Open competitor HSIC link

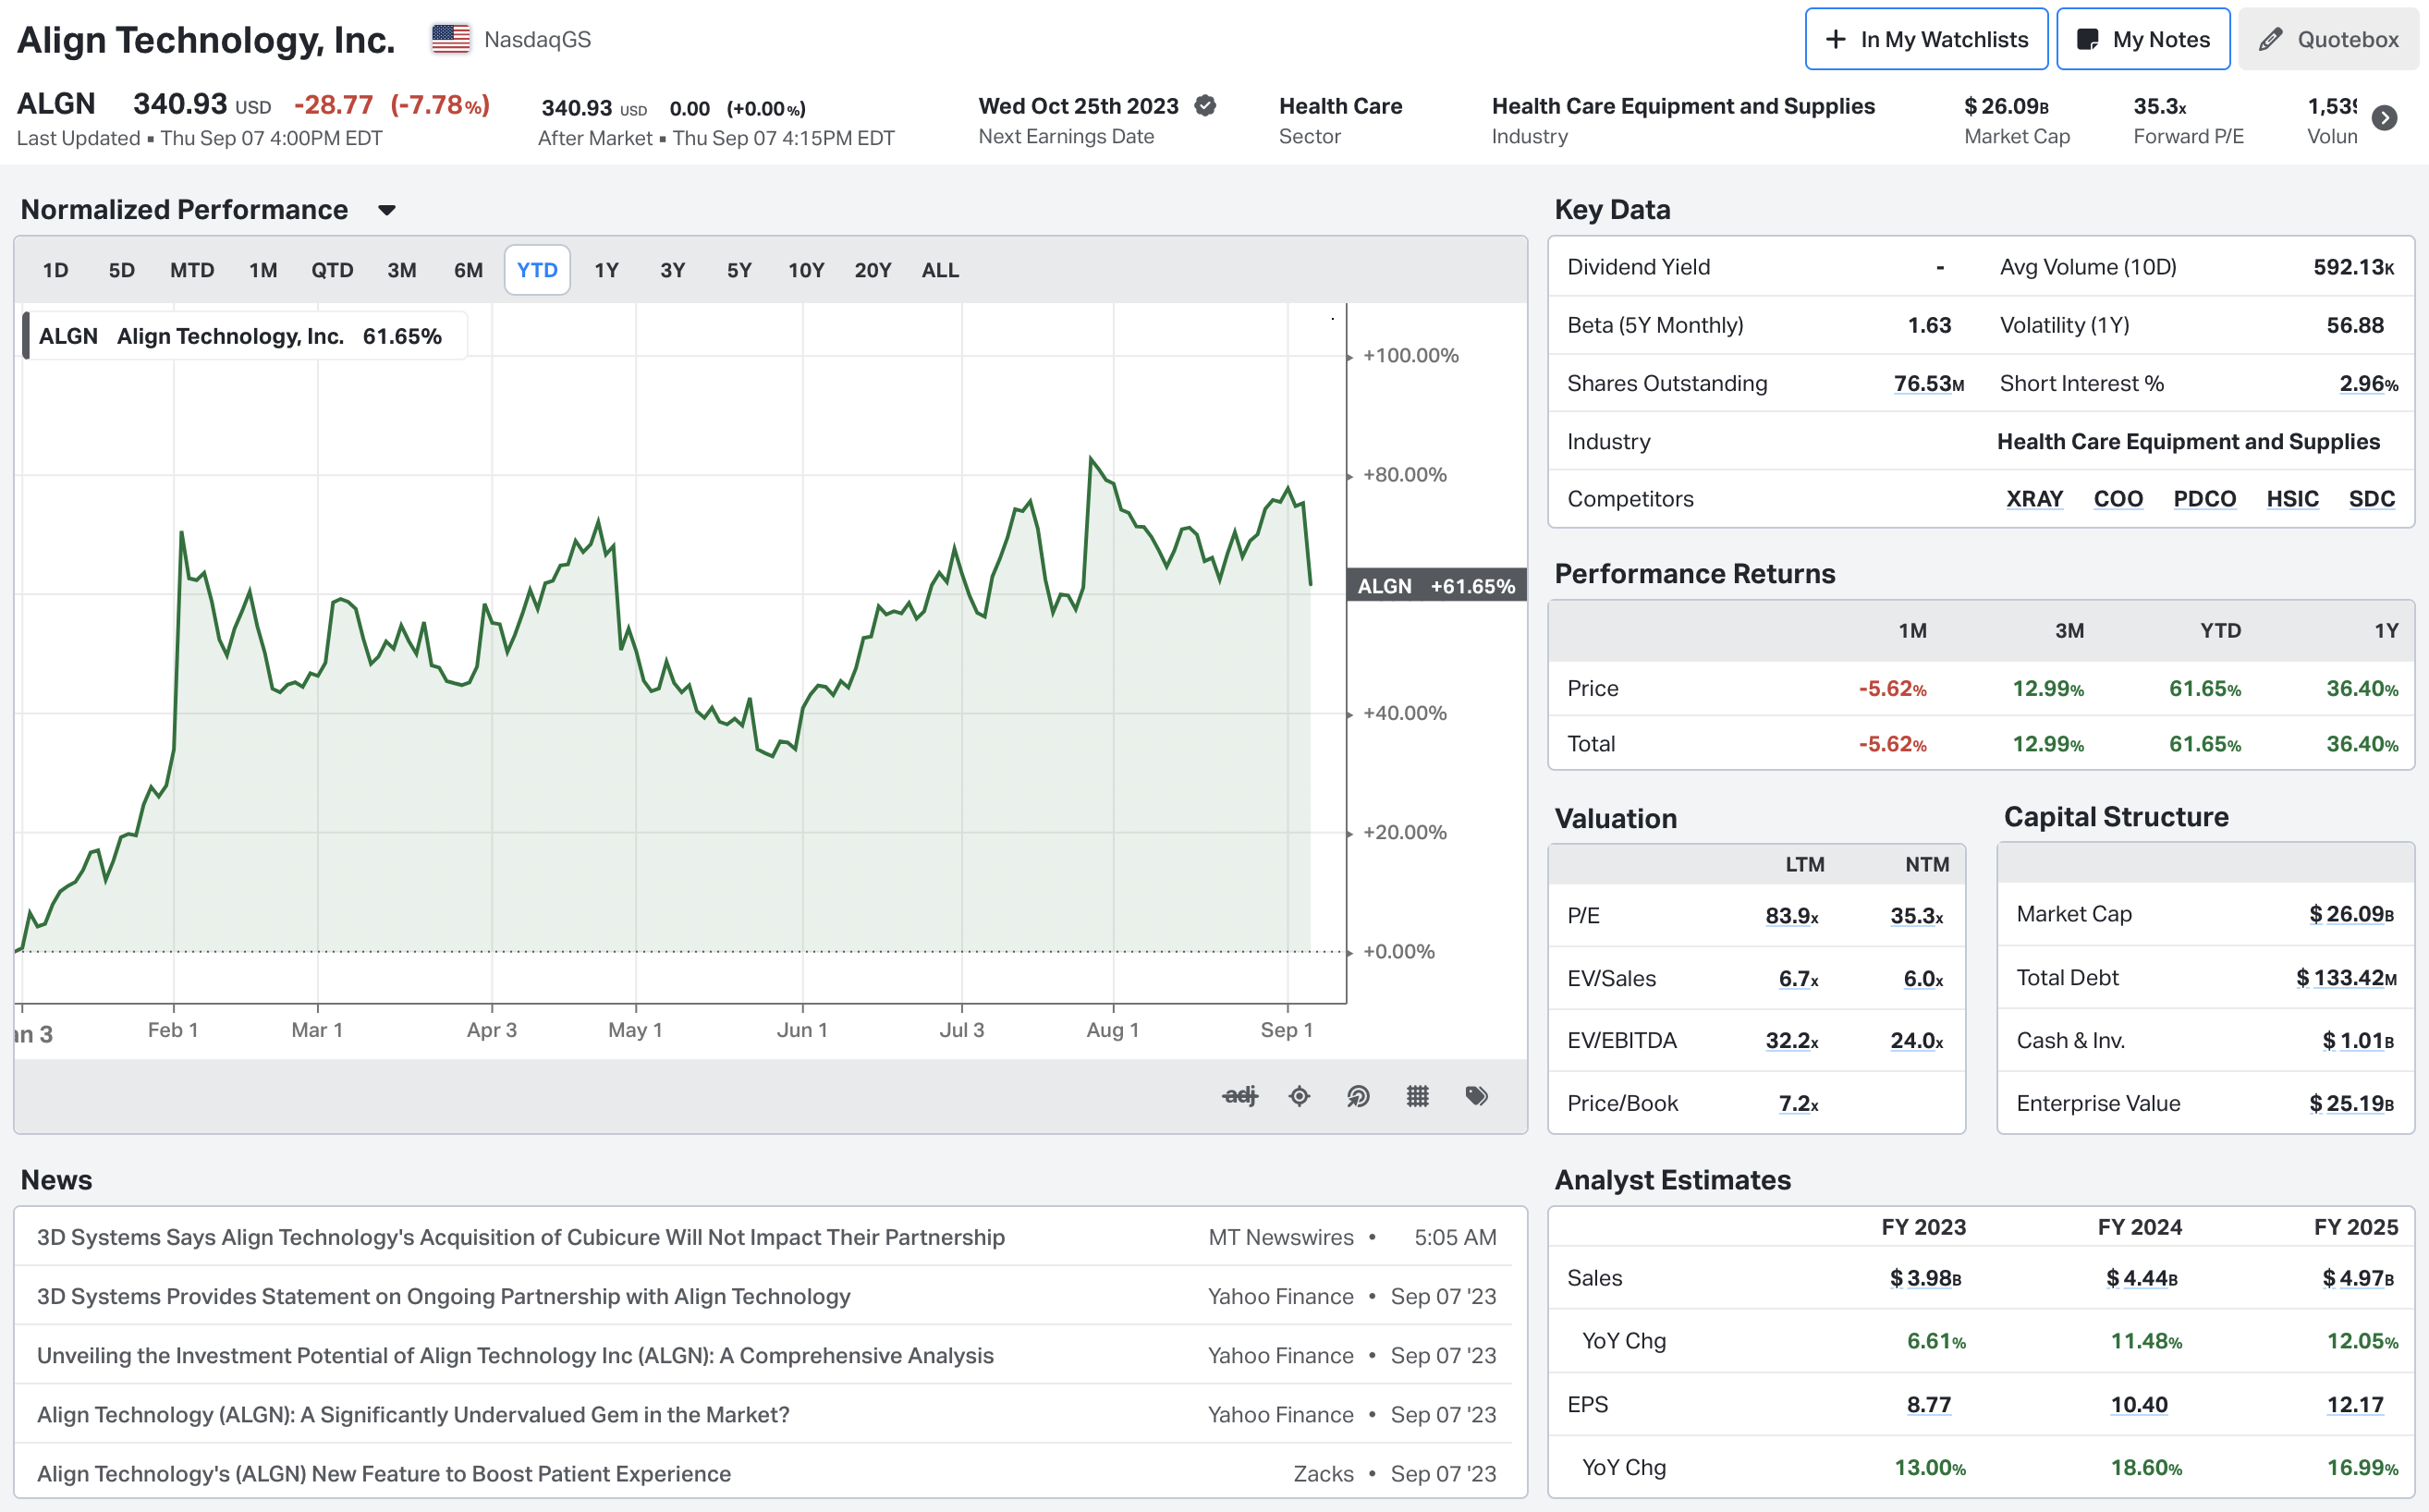[2292, 499]
